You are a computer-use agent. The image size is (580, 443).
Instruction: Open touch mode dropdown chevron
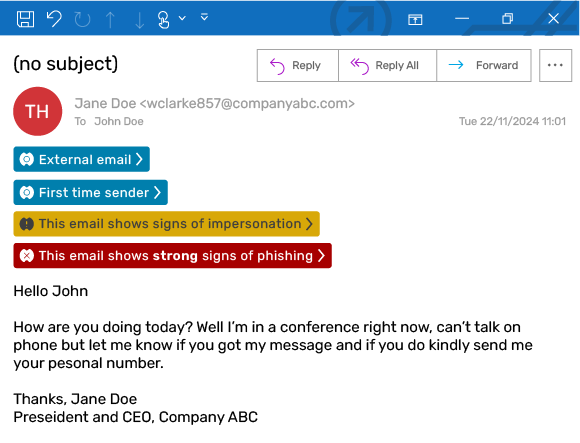182,17
